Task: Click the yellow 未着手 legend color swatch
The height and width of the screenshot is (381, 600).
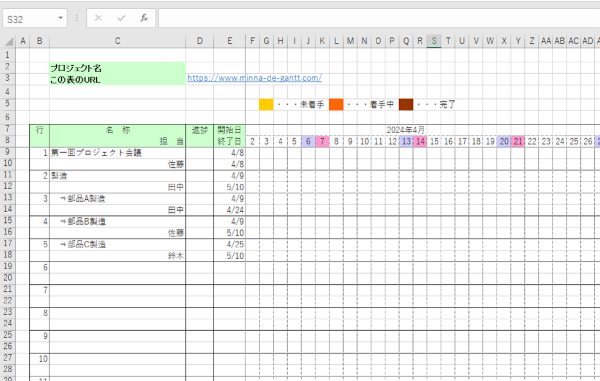Action: (x=266, y=104)
